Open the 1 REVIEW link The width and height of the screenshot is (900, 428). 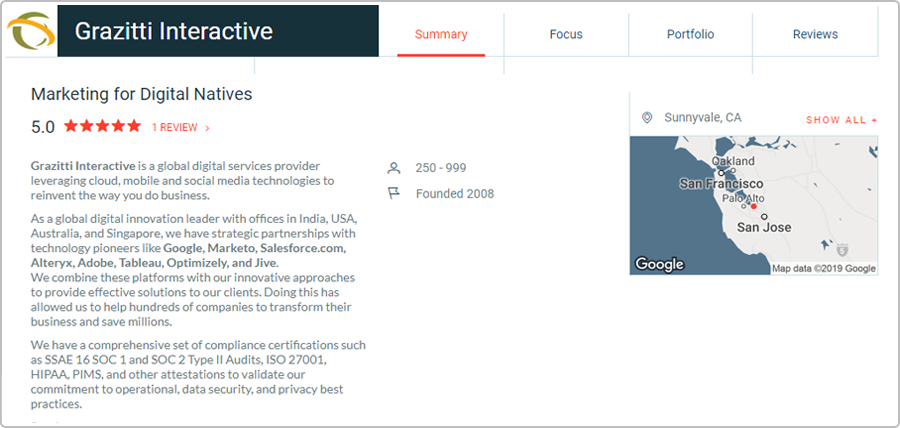point(180,127)
